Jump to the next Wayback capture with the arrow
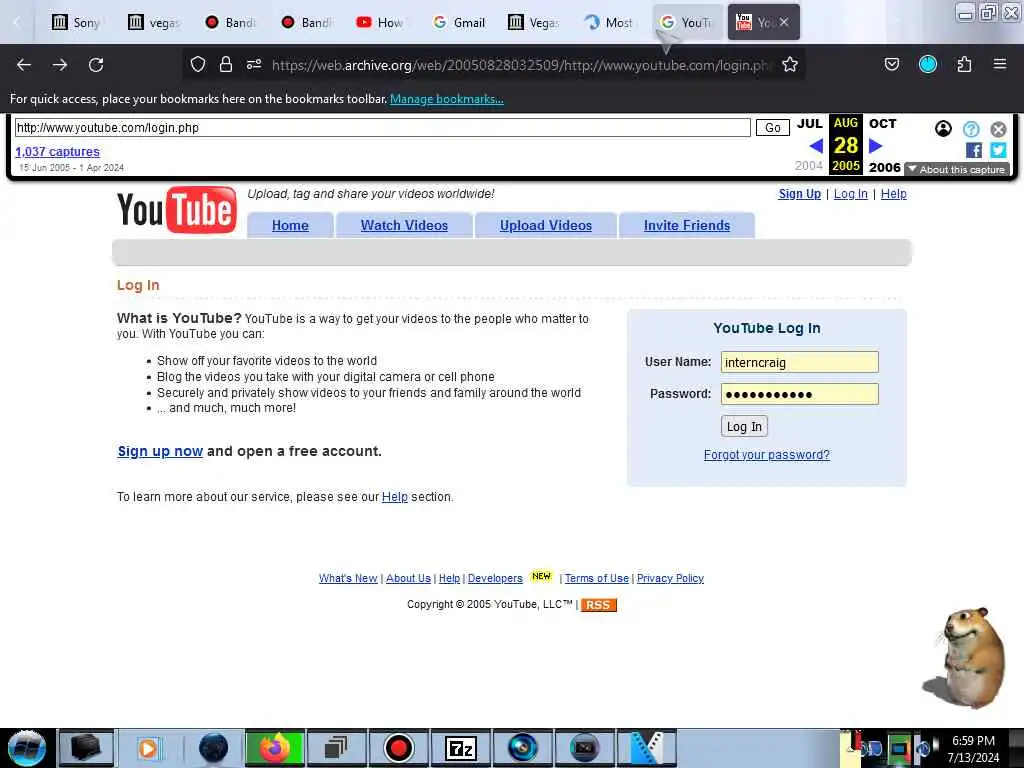The height and width of the screenshot is (768, 1024). click(876, 146)
